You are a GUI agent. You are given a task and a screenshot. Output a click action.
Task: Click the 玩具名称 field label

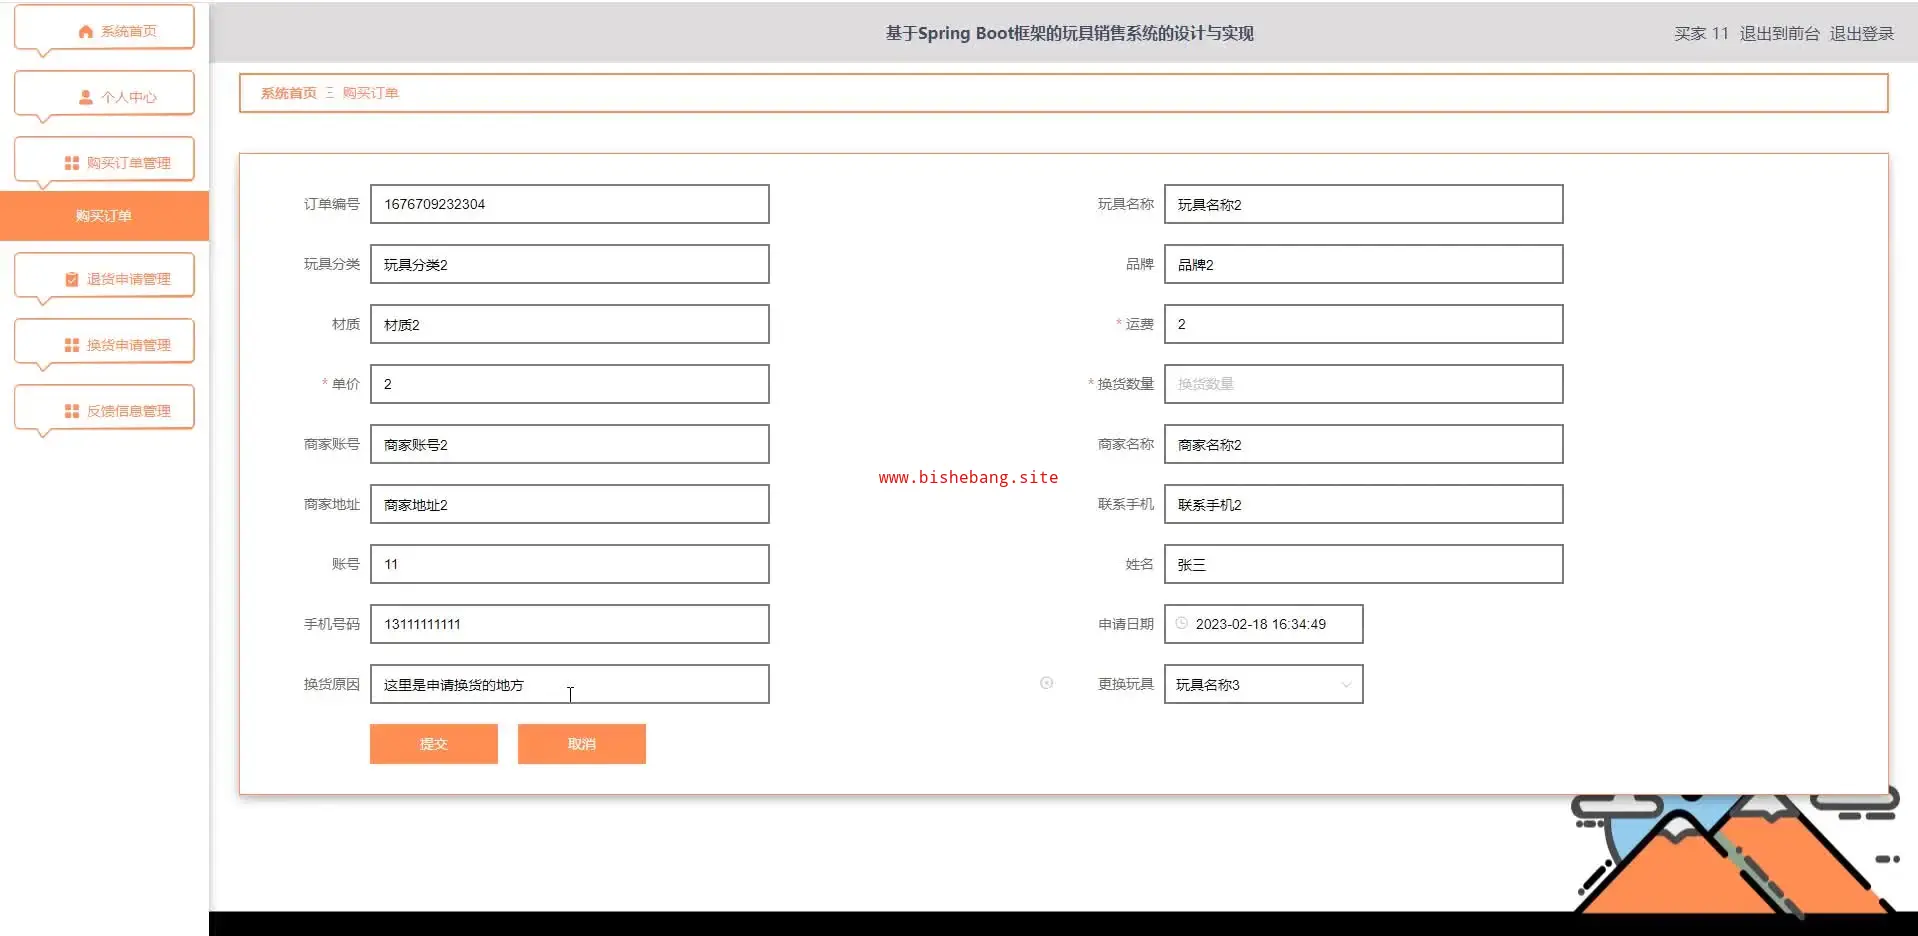coord(1126,204)
